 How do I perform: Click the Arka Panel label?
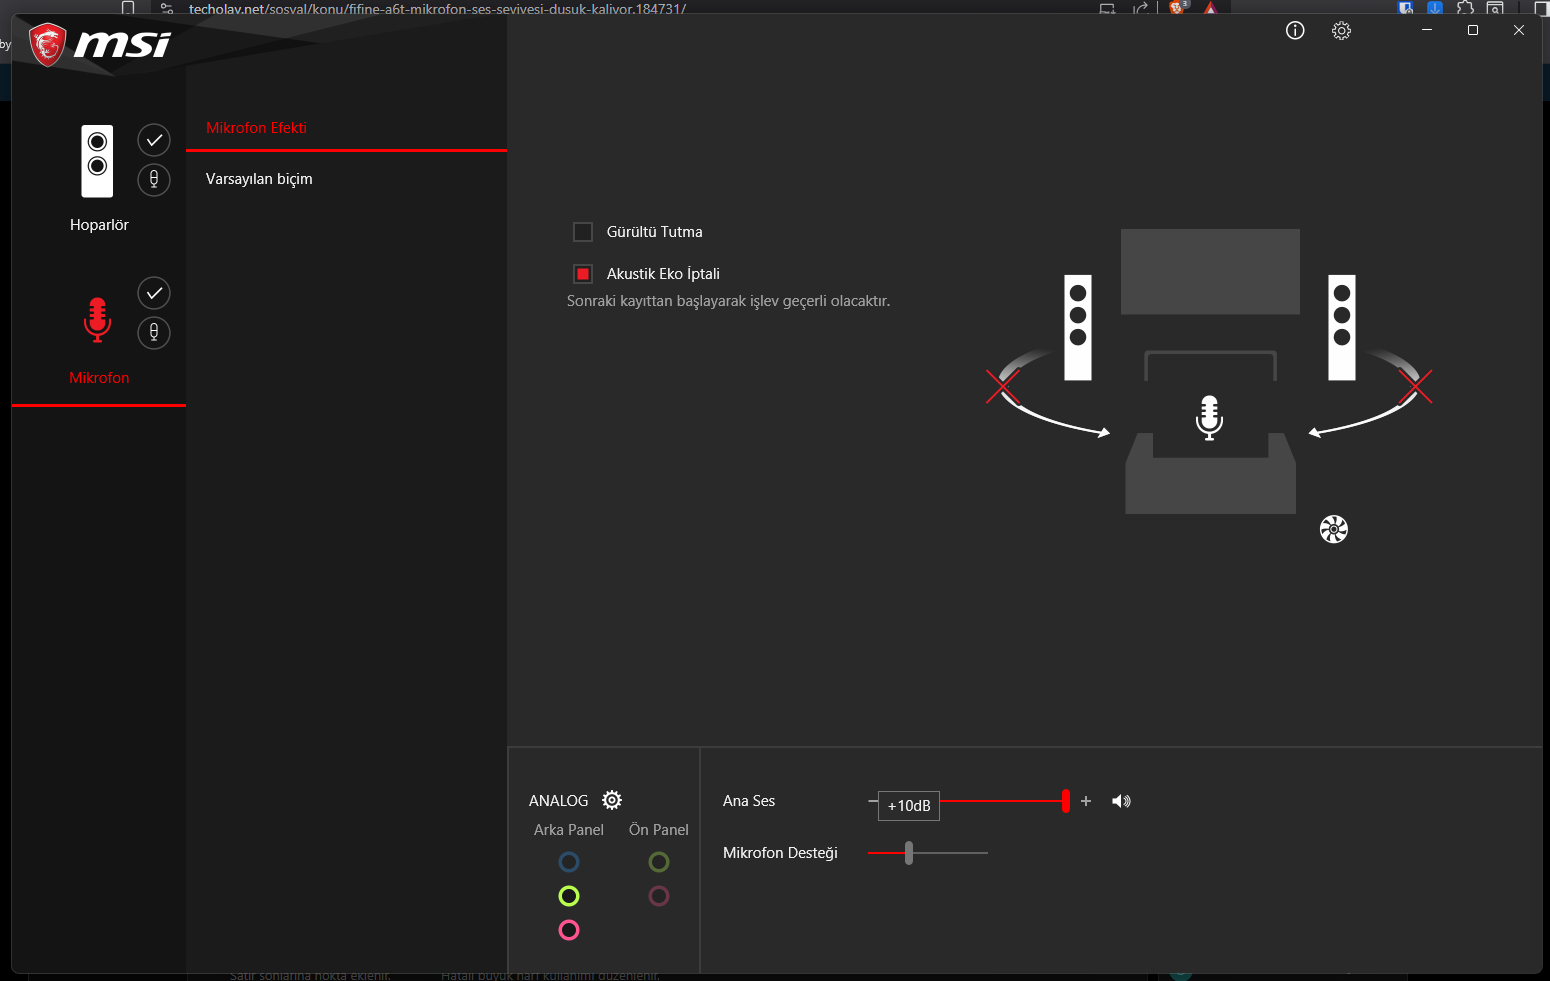pos(569,830)
